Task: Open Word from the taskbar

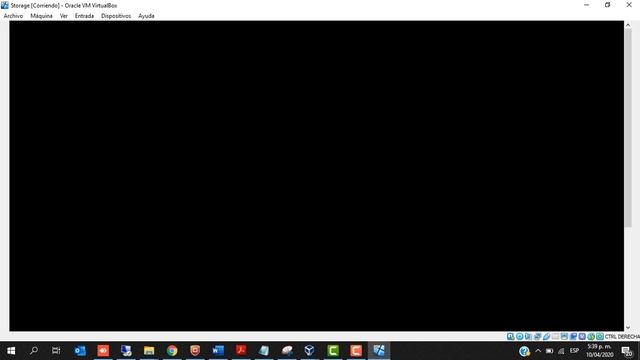Action: point(218,351)
